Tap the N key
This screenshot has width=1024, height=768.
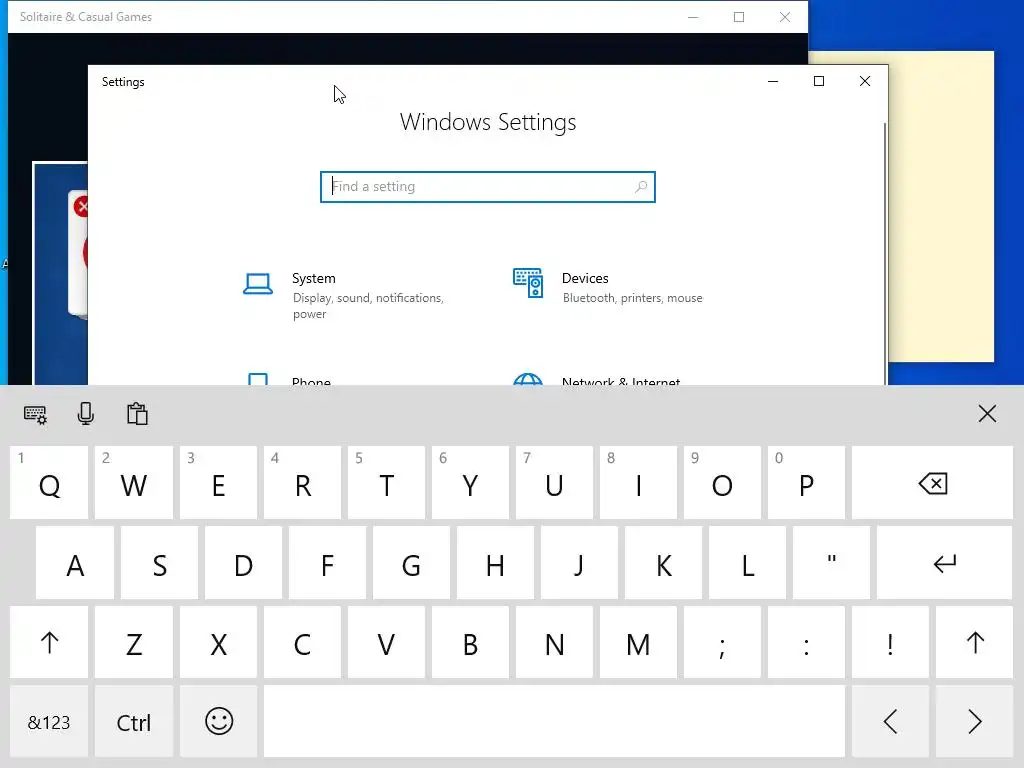[554, 643]
